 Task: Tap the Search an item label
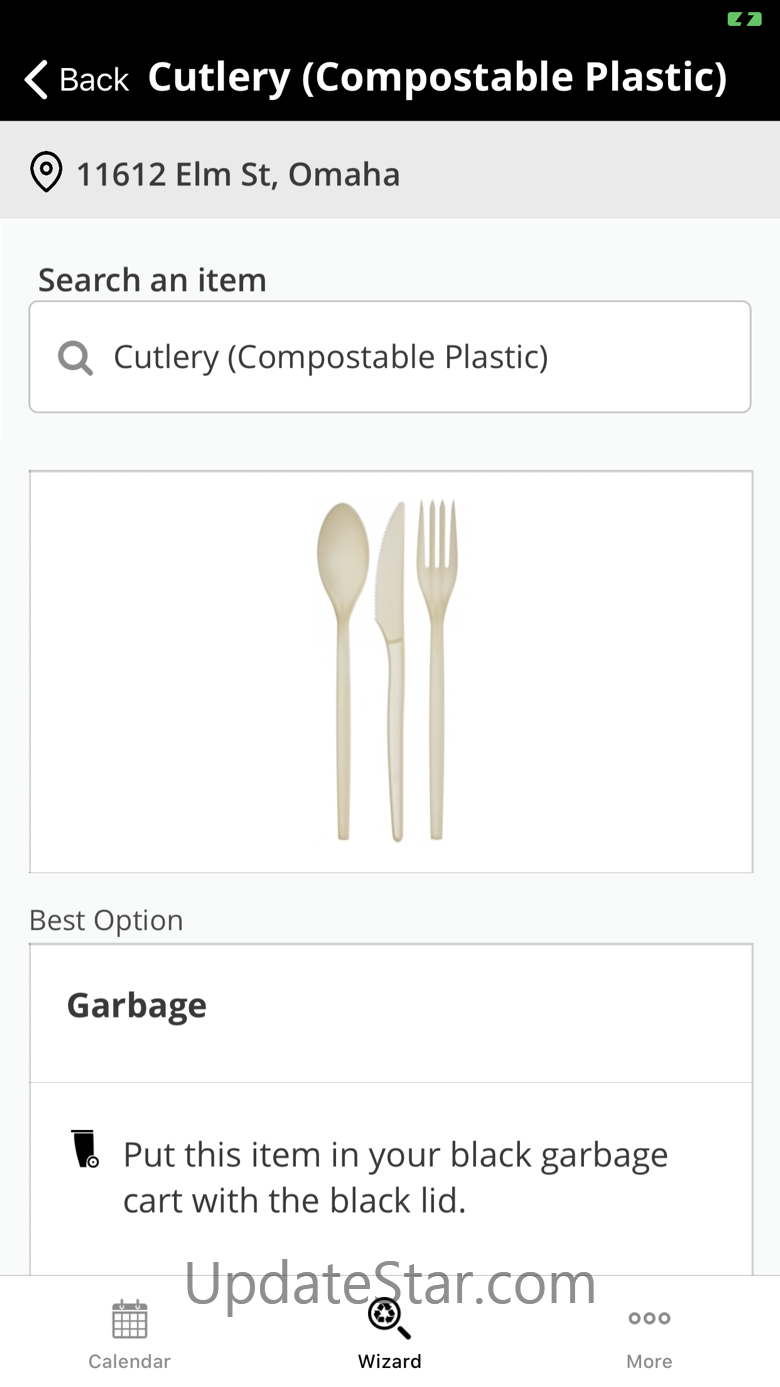click(x=152, y=280)
